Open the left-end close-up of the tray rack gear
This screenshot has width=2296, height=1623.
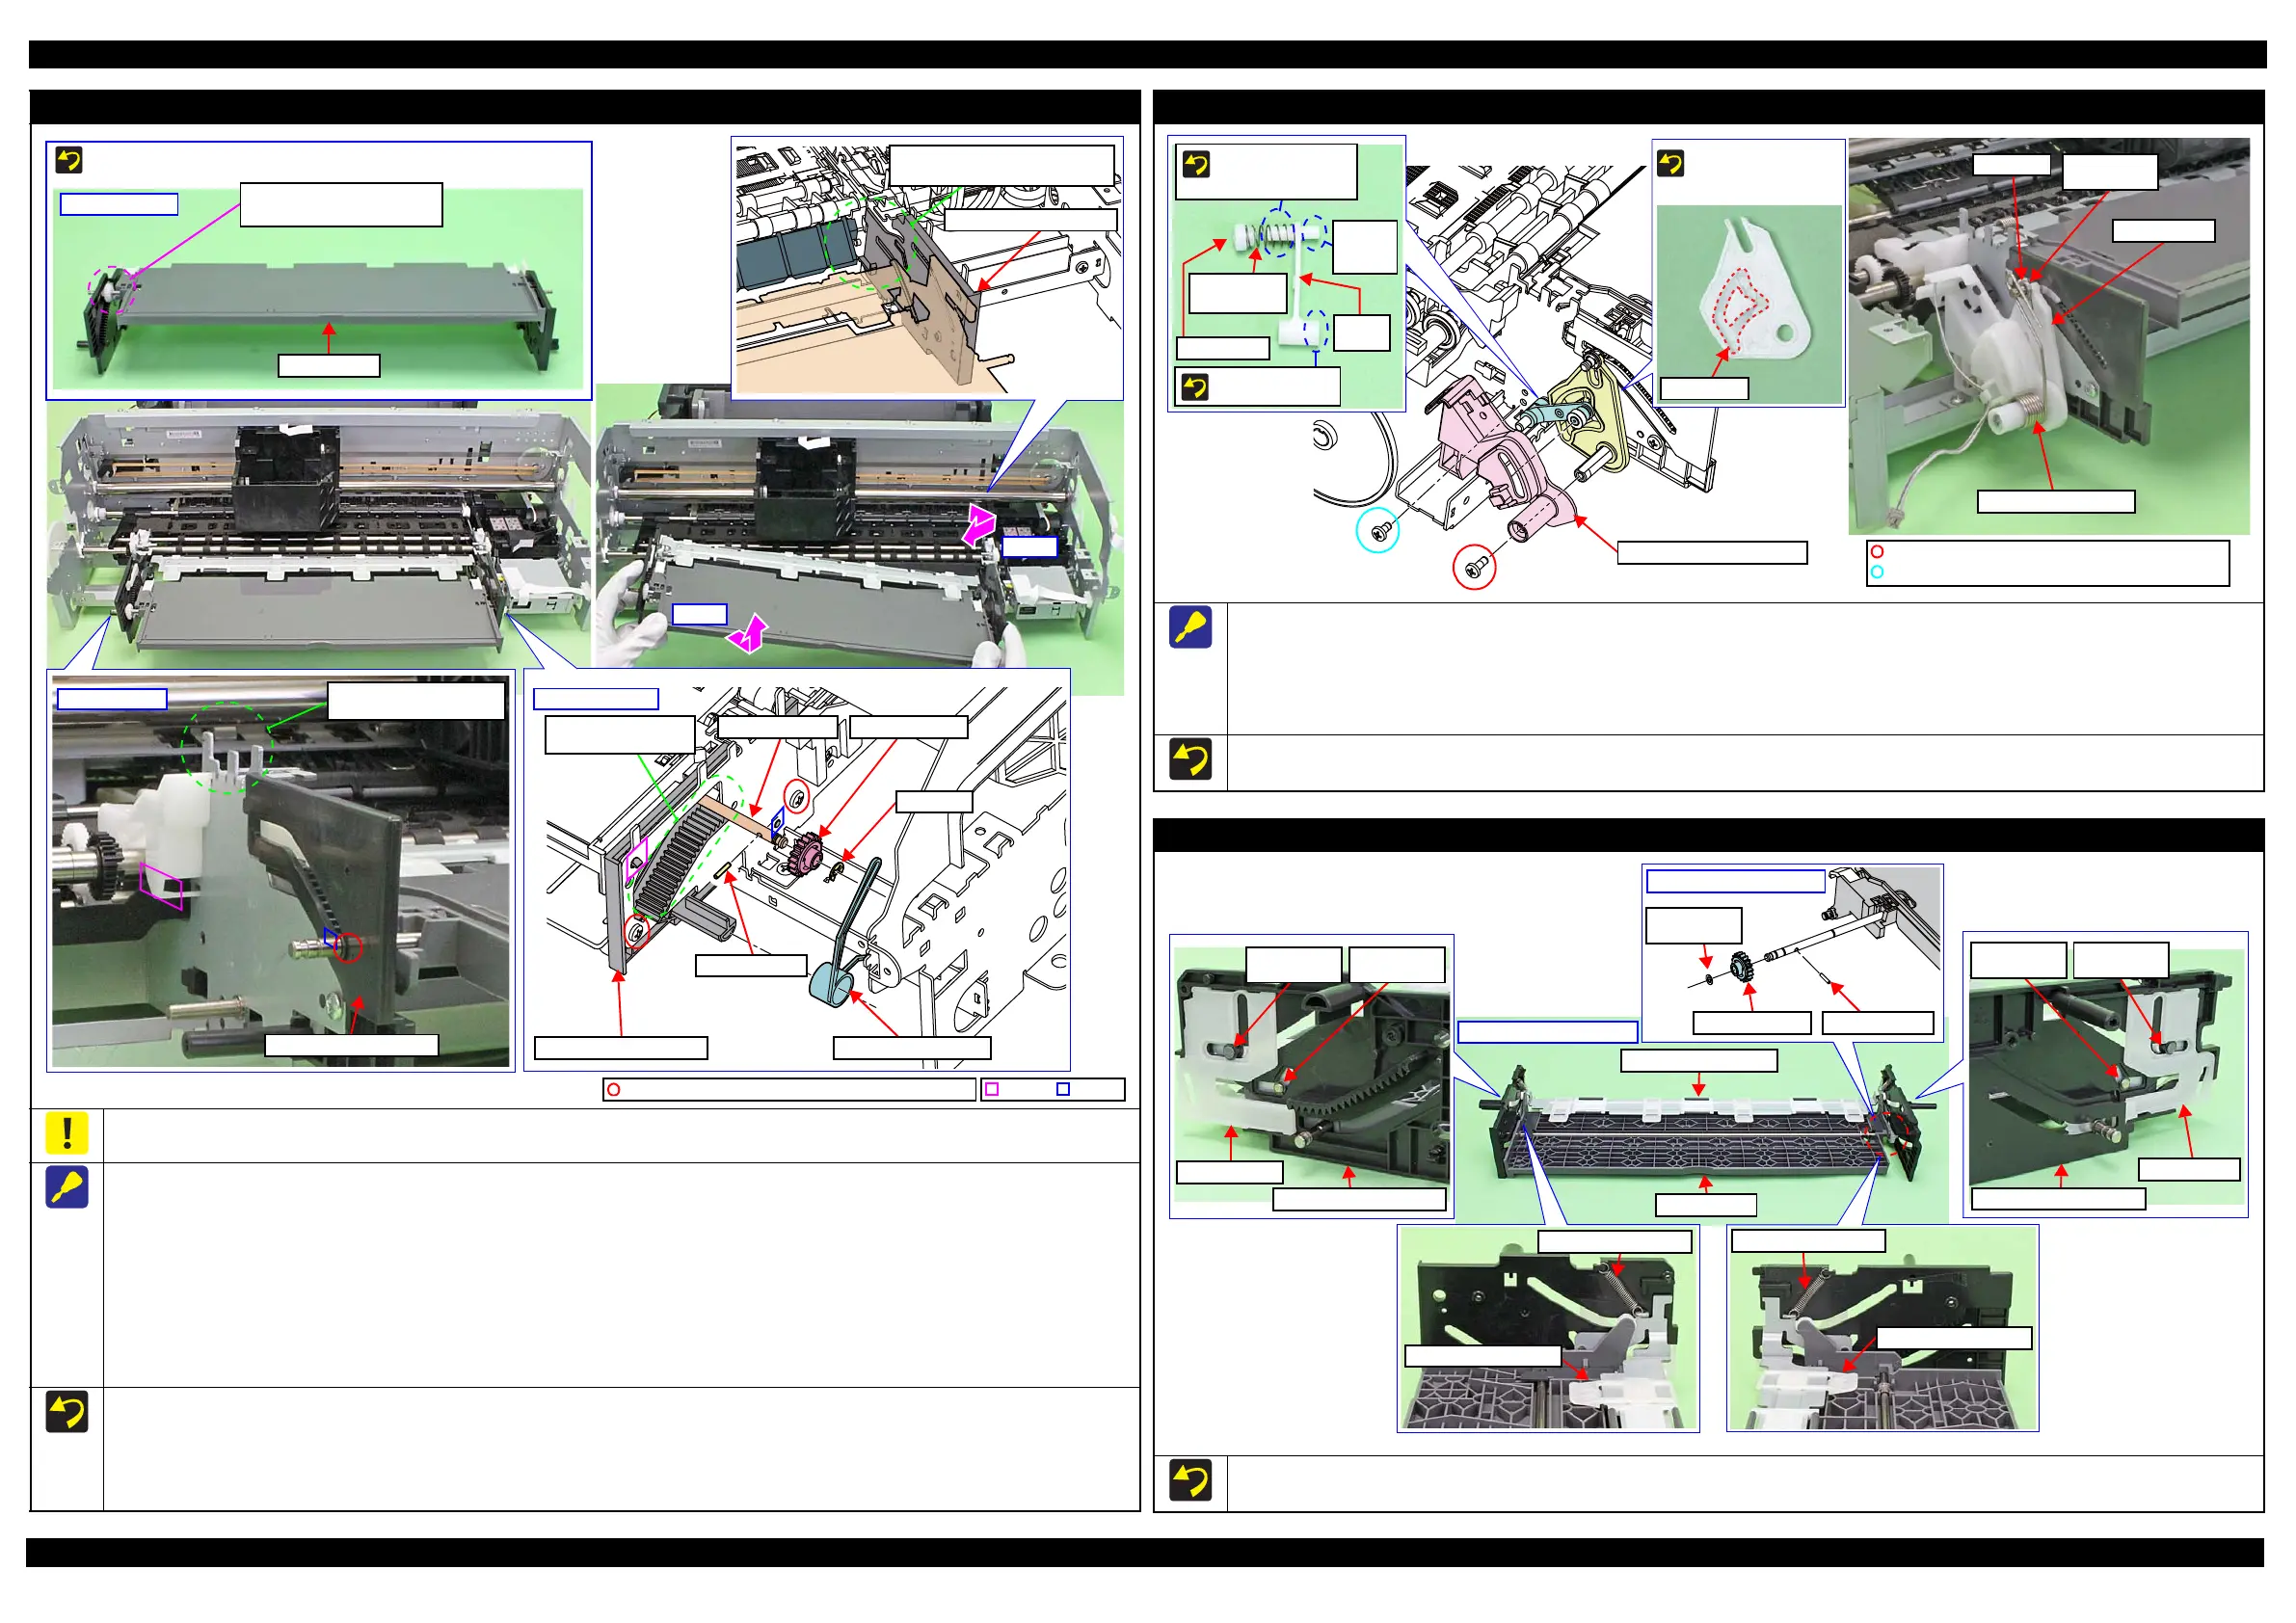pyautogui.click(x=1312, y=1077)
